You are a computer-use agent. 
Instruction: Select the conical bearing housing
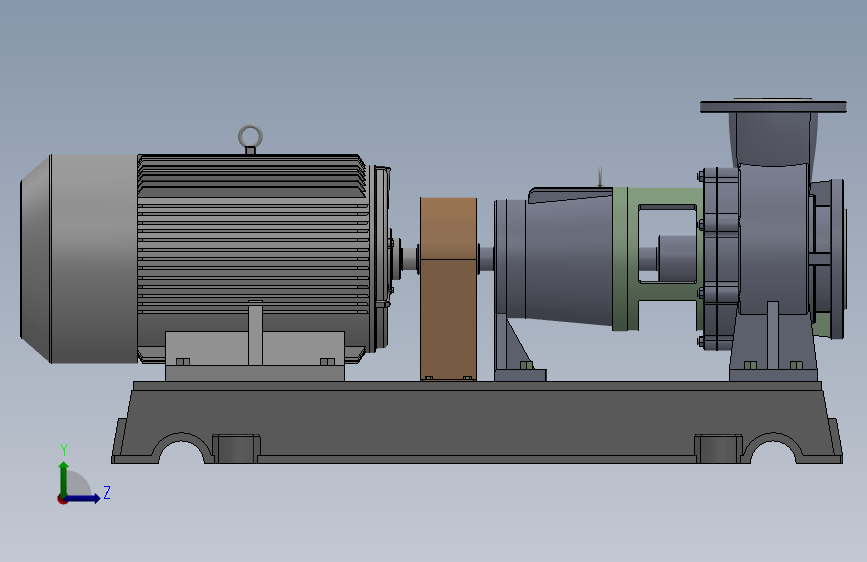570,259
